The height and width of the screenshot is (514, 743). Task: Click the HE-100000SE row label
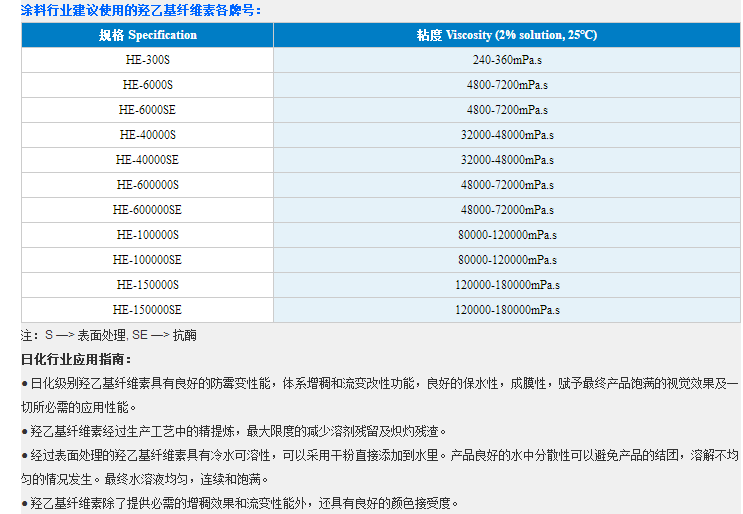point(148,260)
